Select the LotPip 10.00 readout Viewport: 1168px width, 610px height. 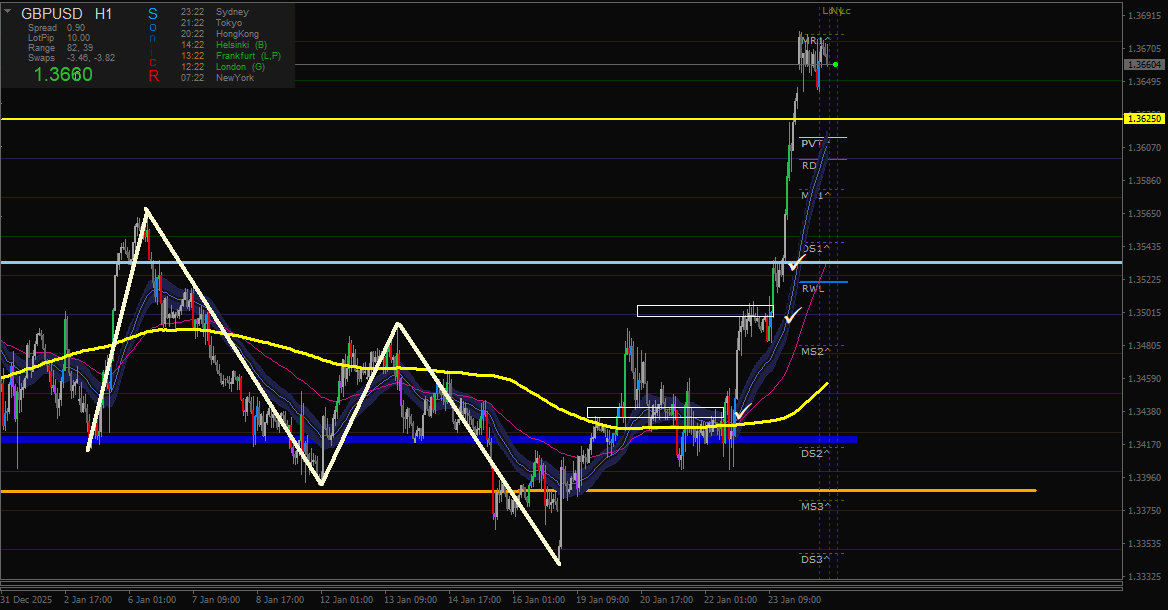(59, 37)
